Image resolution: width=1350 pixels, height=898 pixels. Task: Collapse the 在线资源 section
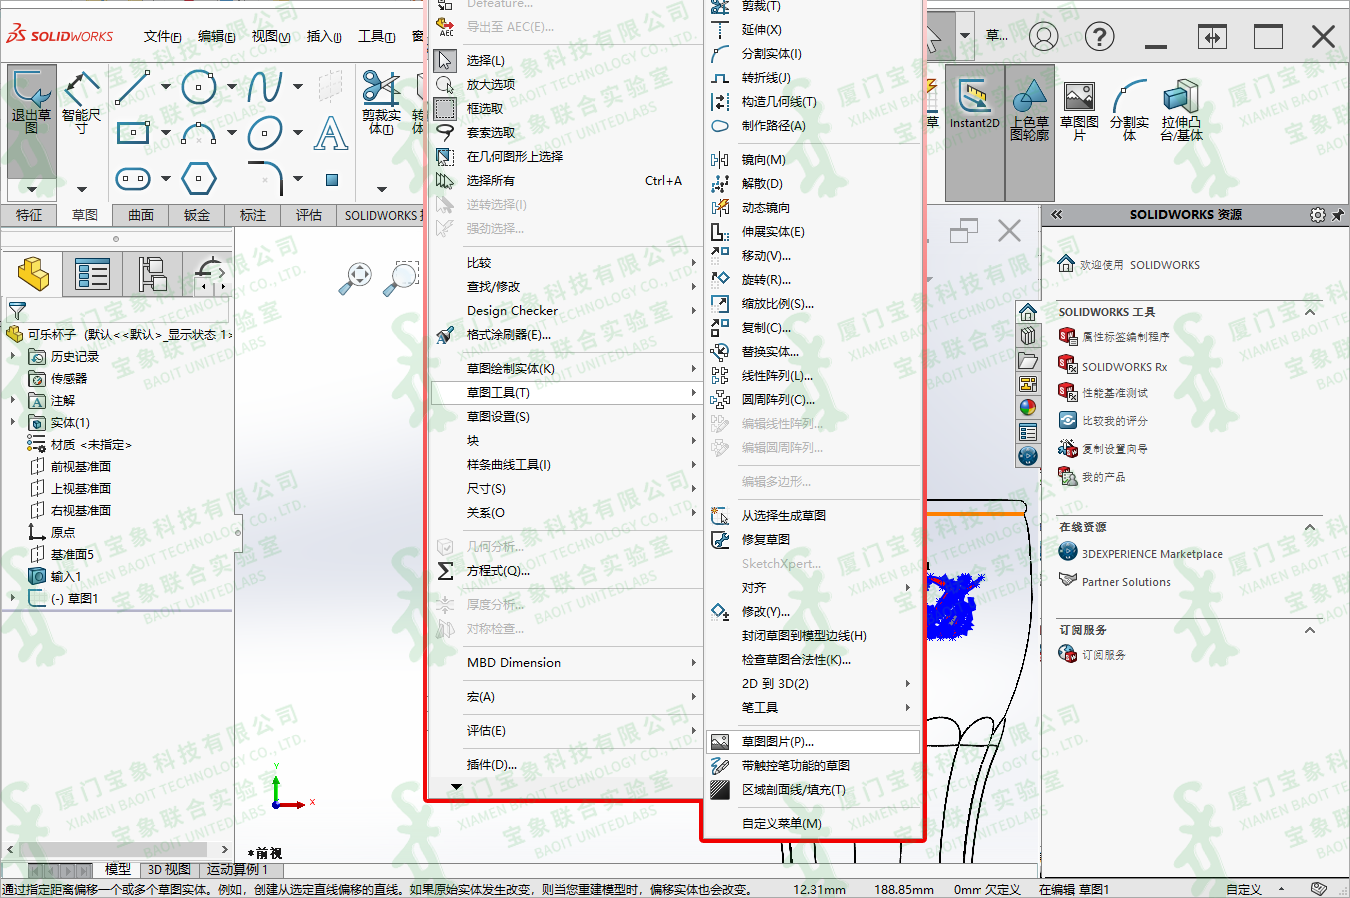click(x=1310, y=527)
